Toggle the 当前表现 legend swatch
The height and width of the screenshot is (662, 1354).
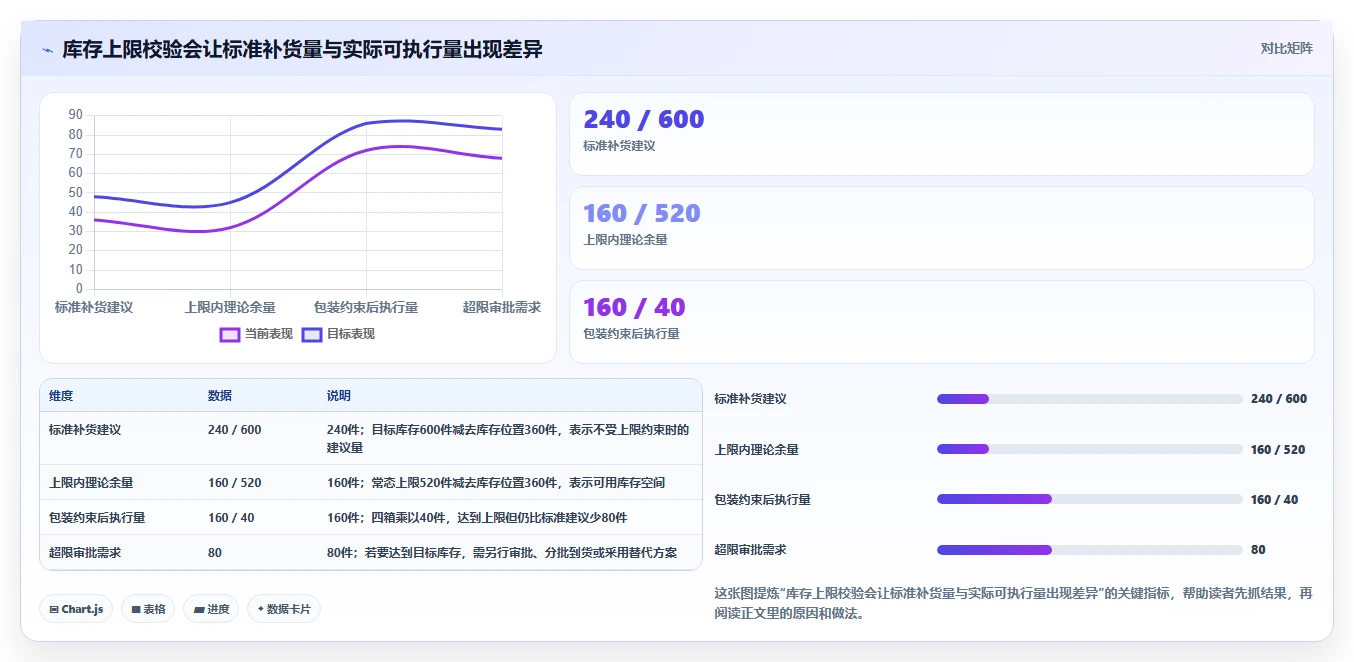click(230, 334)
